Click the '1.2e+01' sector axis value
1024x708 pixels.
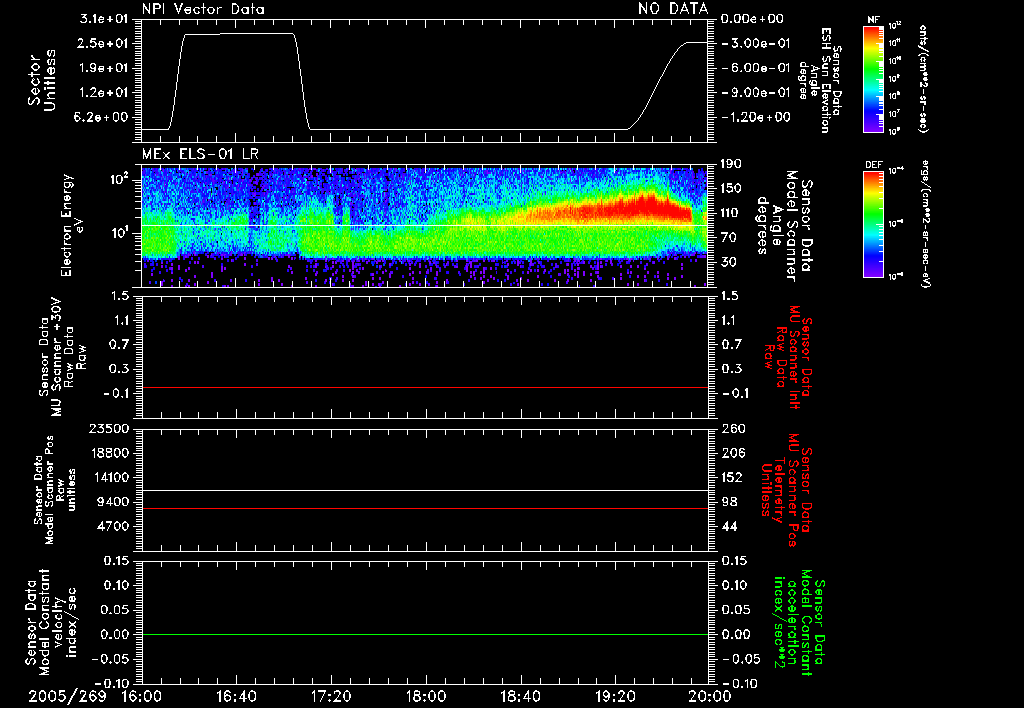[104, 93]
